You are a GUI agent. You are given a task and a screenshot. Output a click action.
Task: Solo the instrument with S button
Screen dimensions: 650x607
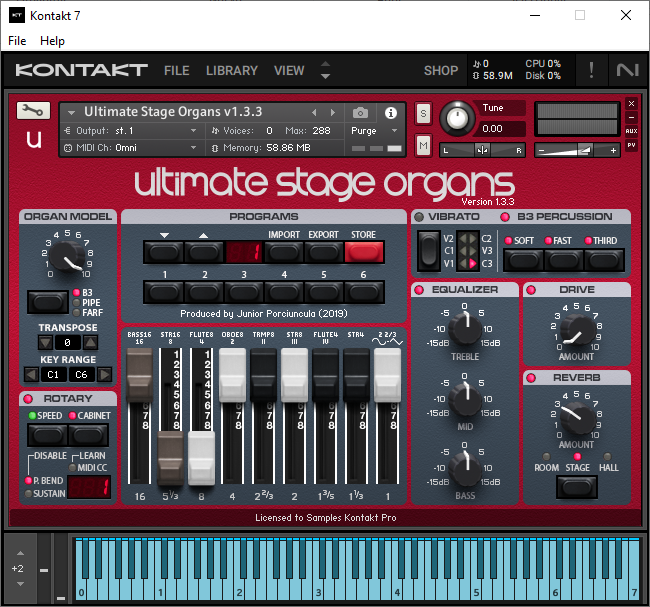pos(423,114)
